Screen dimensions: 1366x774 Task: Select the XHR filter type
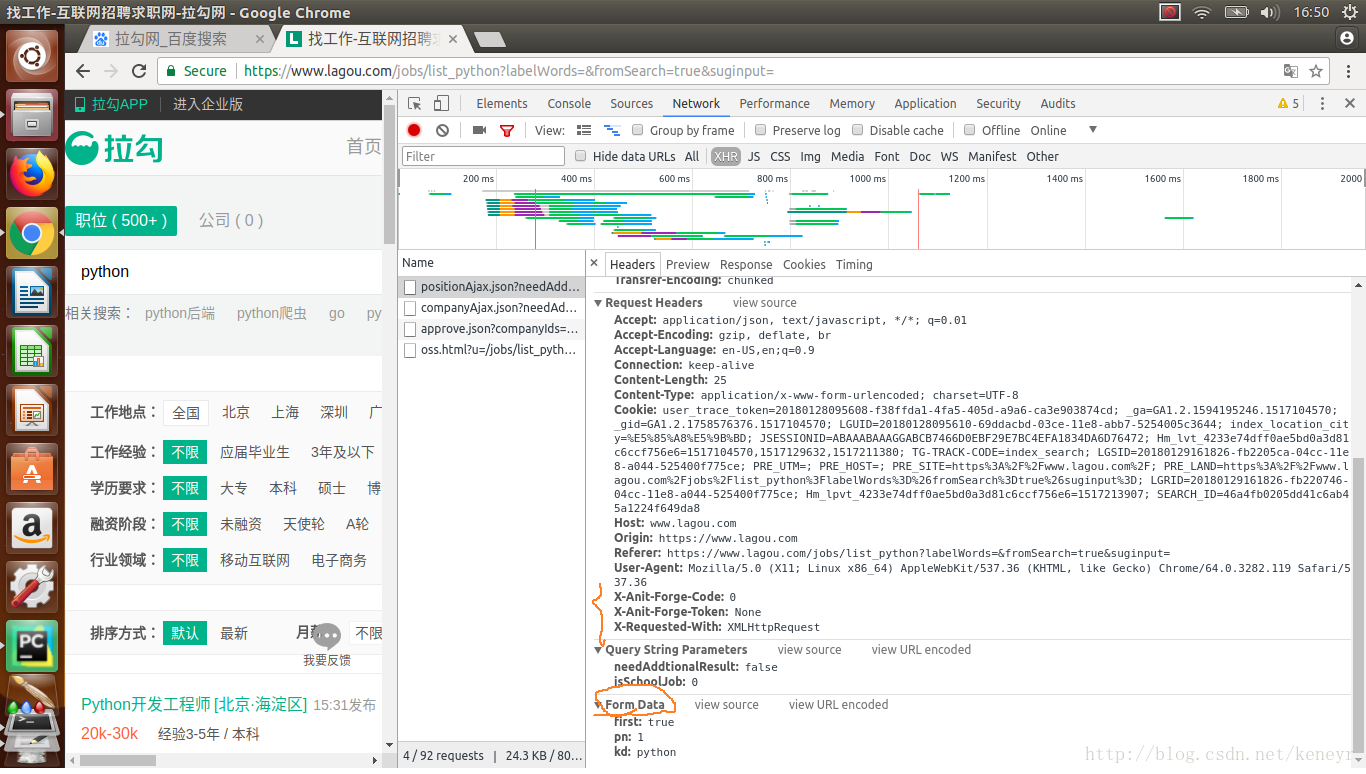(x=726, y=156)
